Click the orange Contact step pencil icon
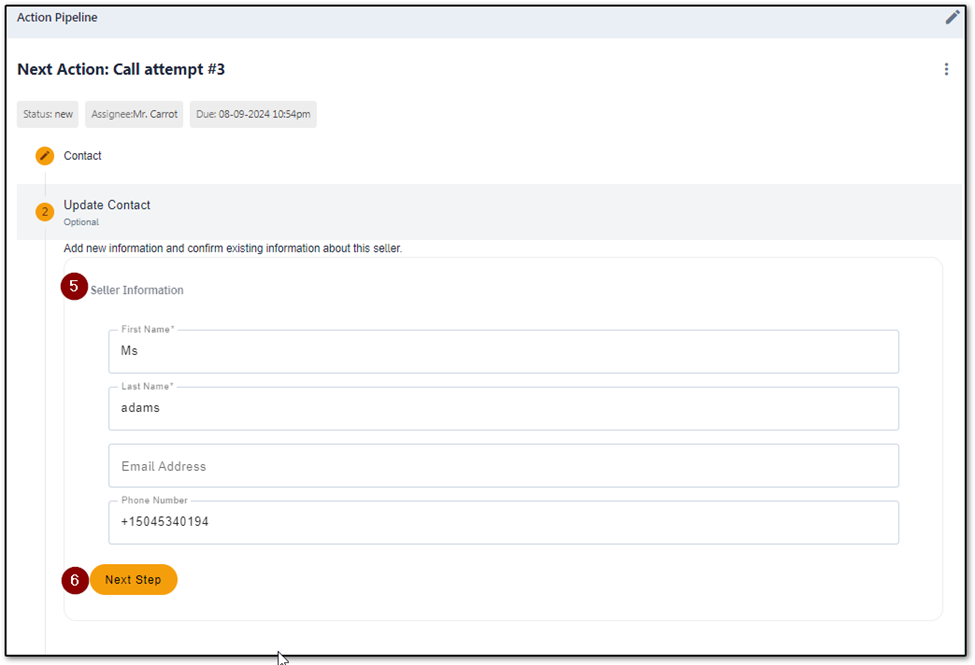 click(45, 156)
